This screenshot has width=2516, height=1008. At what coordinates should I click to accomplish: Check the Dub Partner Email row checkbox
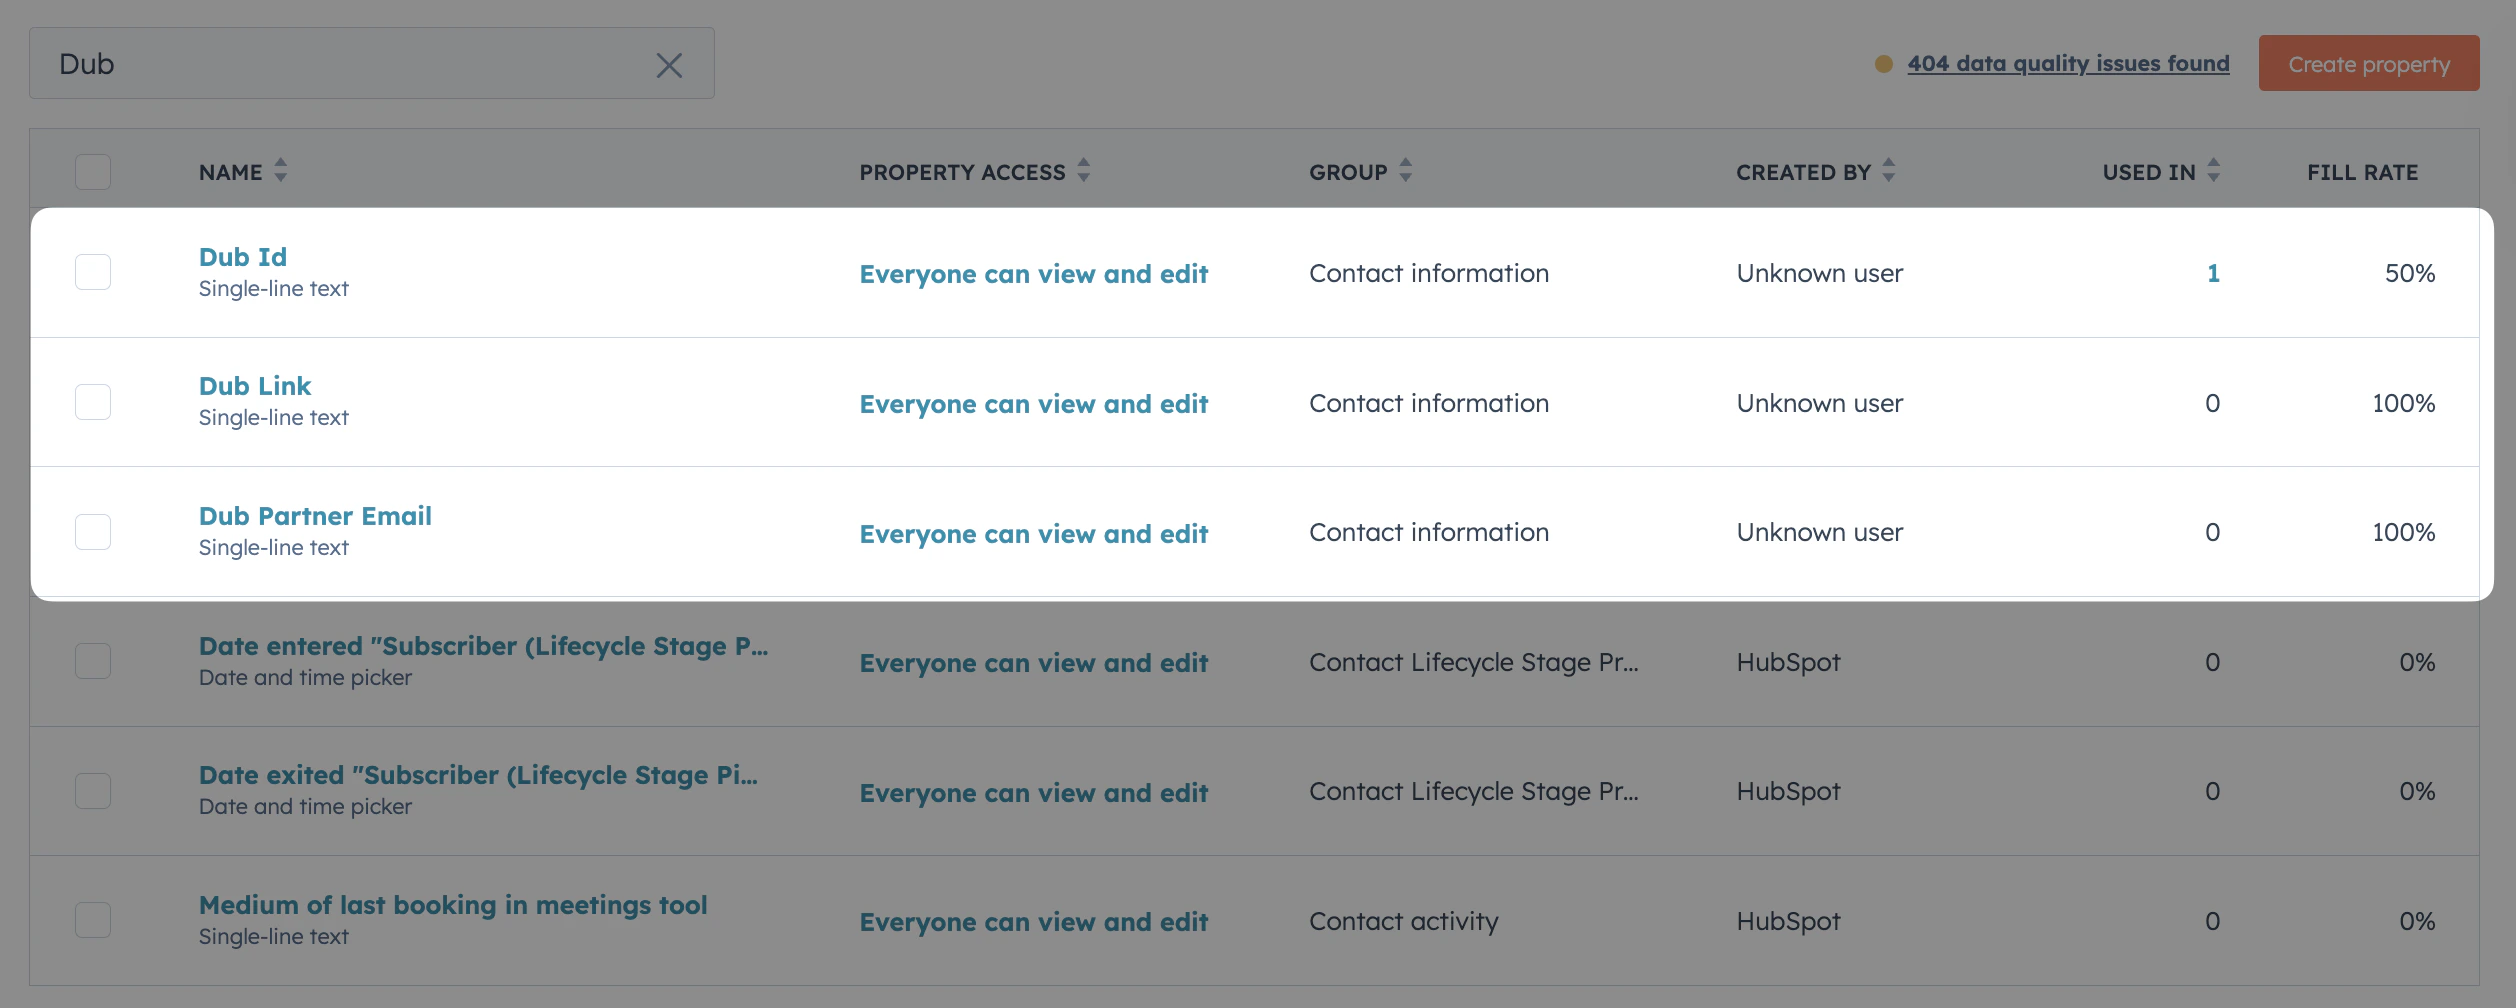[92, 531]
